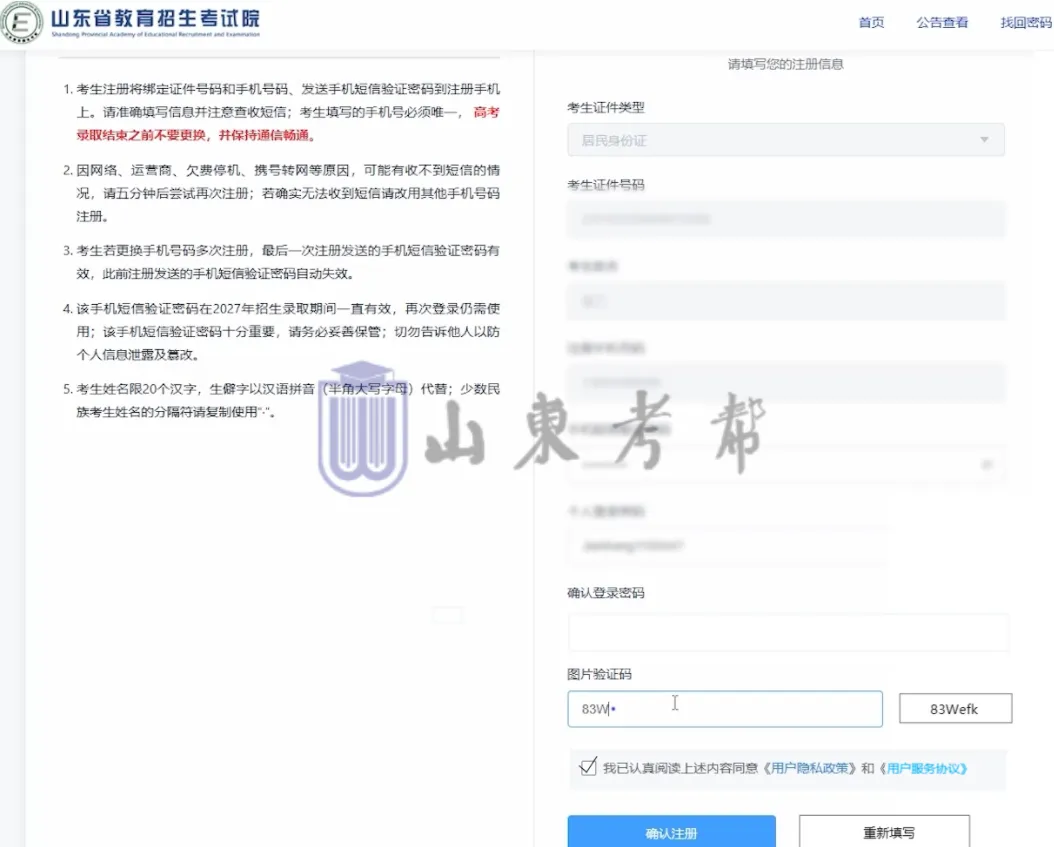Click the 确认注册 button
The image size is (1054, 847).
coord(672,832)
